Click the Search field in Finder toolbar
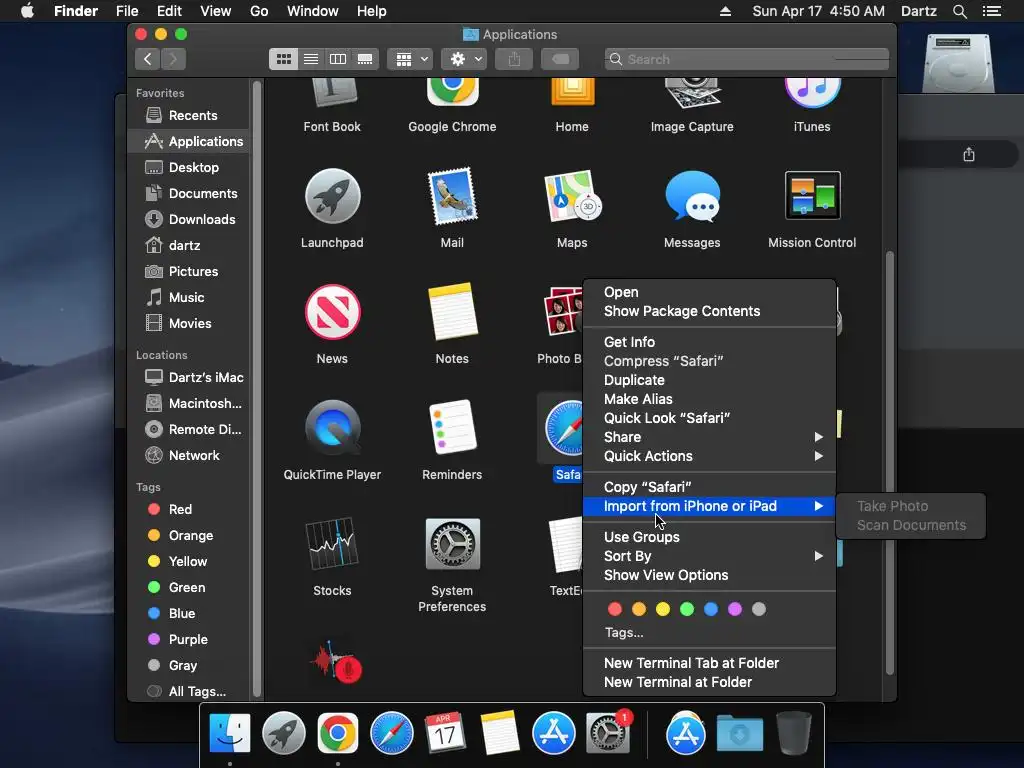Viewport: 1024px width, 768px height. (x=746, y=59)
